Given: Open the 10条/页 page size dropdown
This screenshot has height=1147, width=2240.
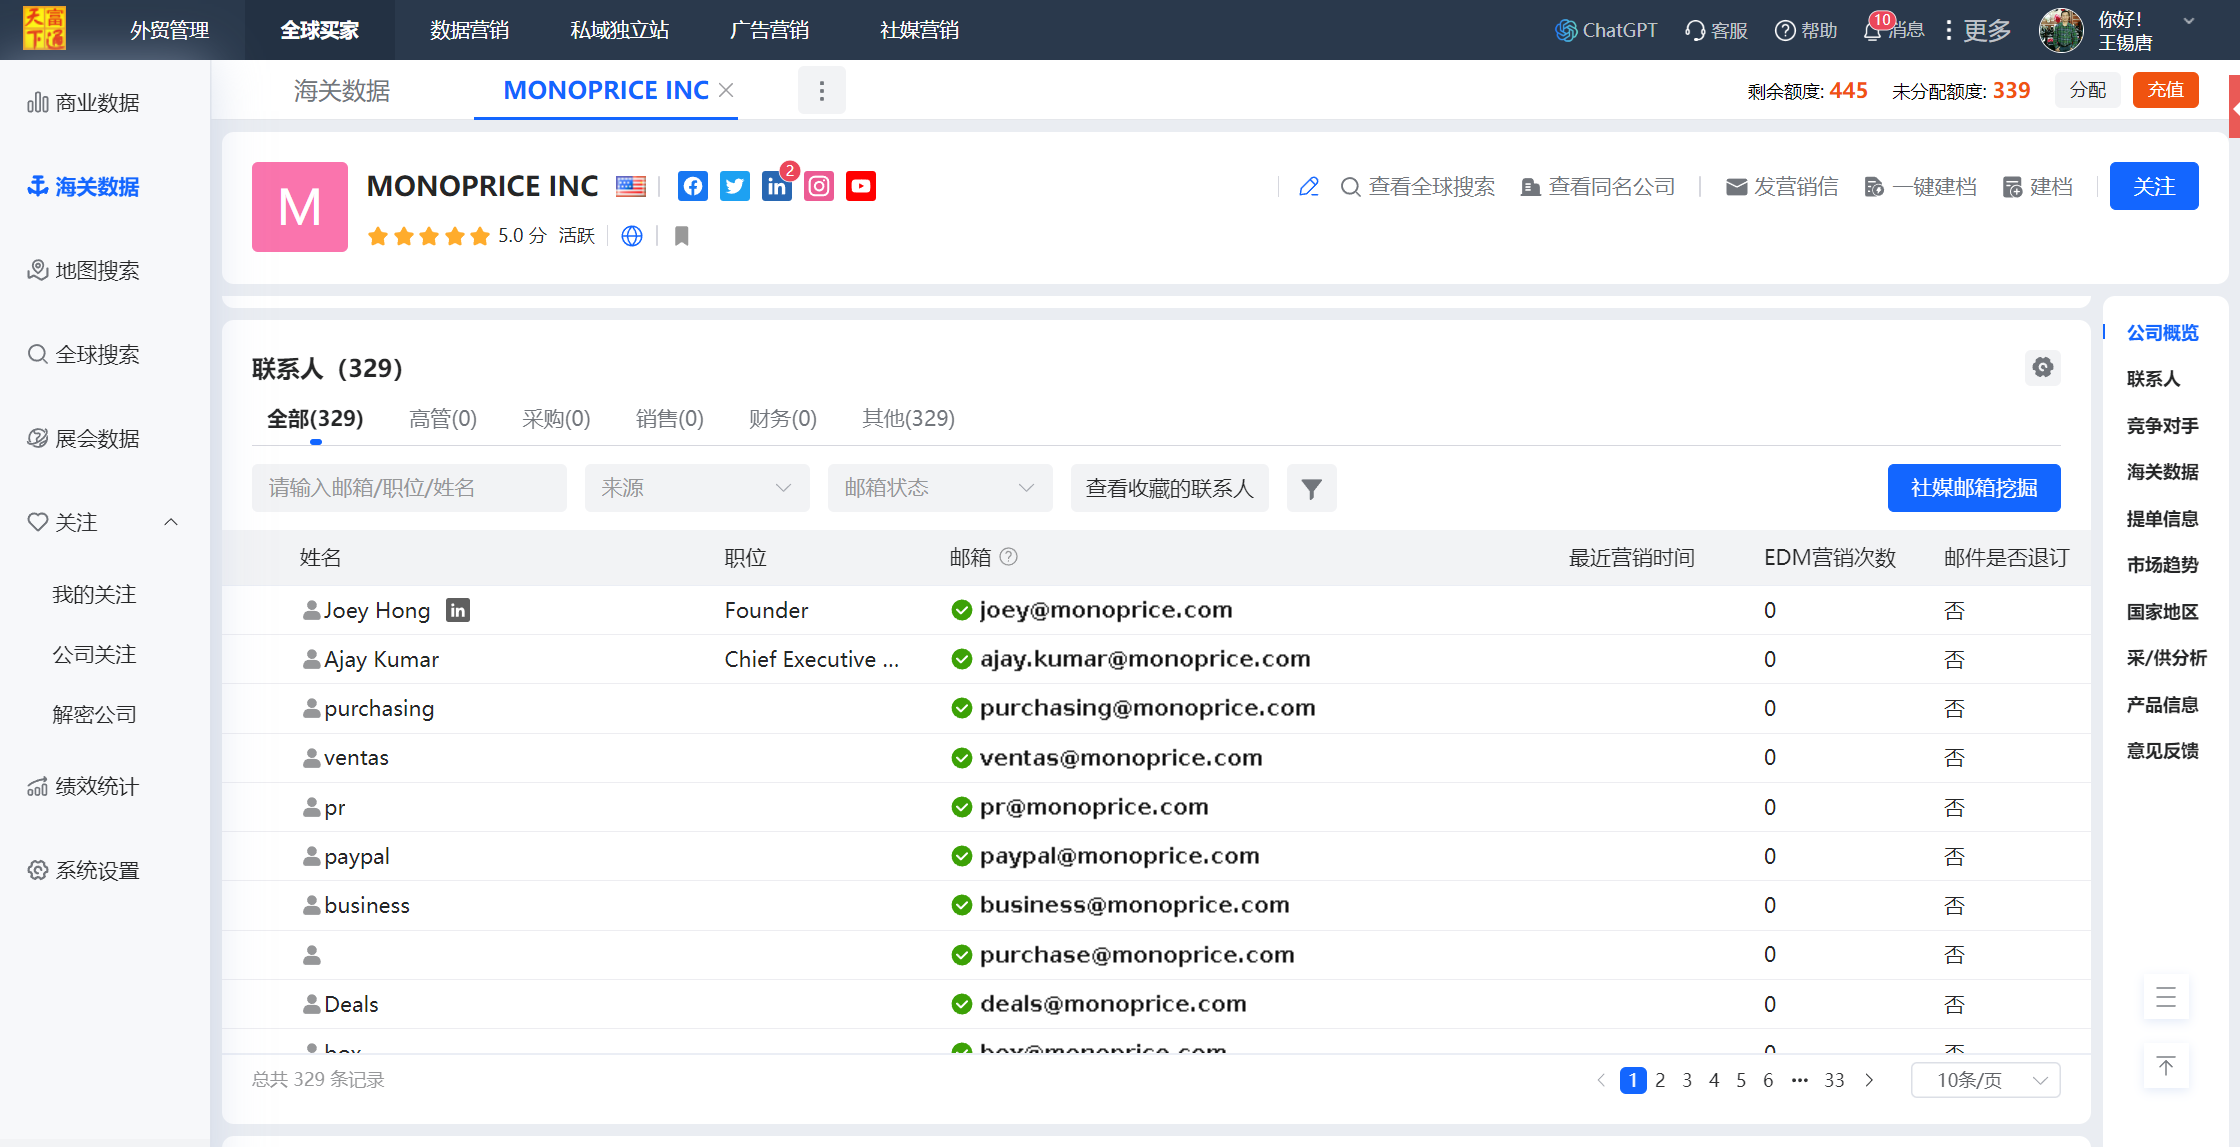Looking at the screenshot, I should 1986,1080.
